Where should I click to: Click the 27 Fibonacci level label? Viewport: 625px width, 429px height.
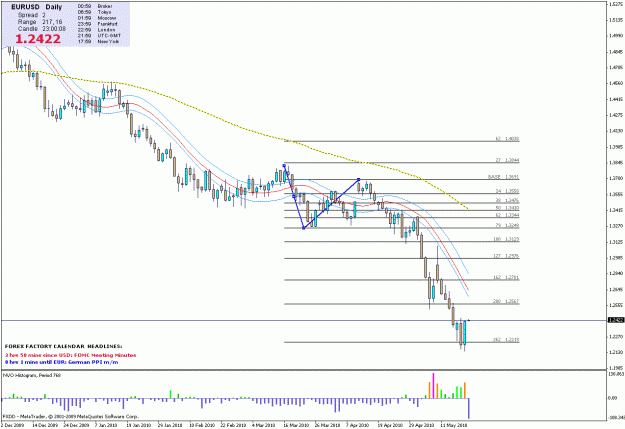click(507, 160)
